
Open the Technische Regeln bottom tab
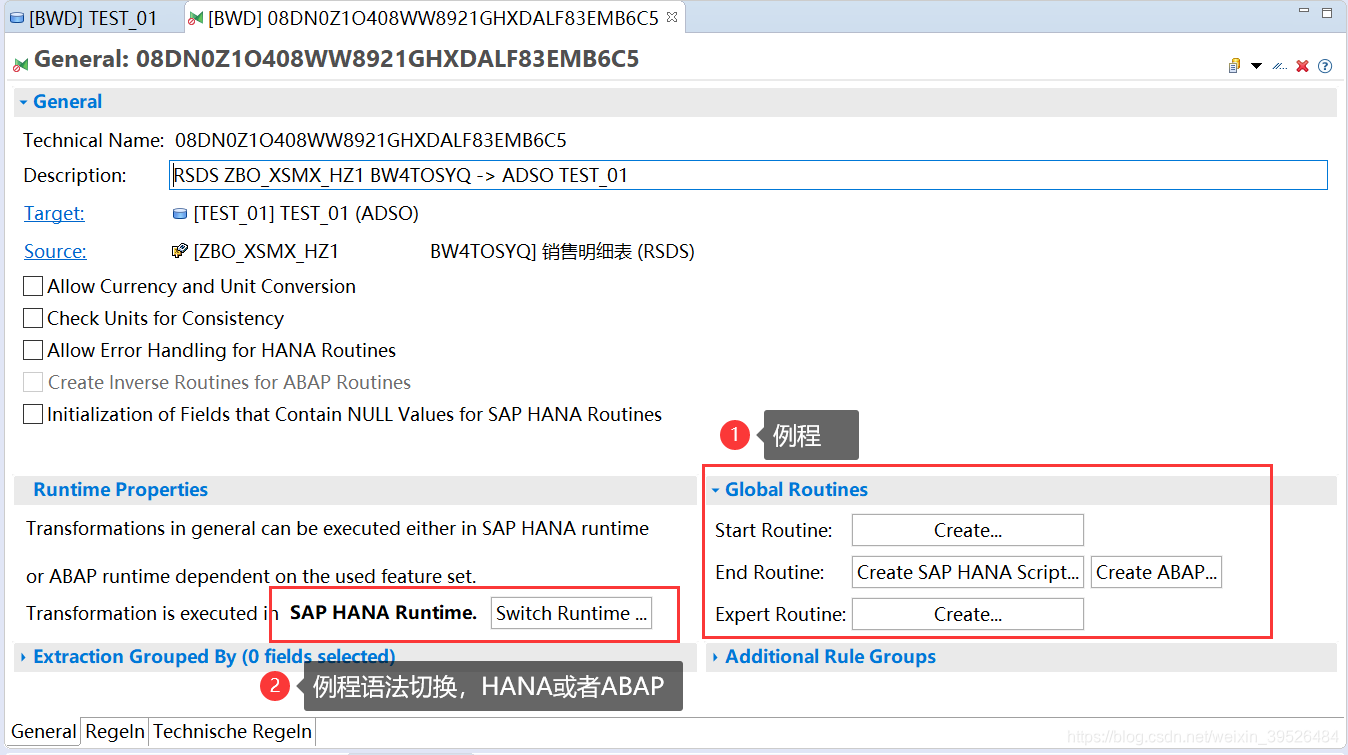click(232, 731)
